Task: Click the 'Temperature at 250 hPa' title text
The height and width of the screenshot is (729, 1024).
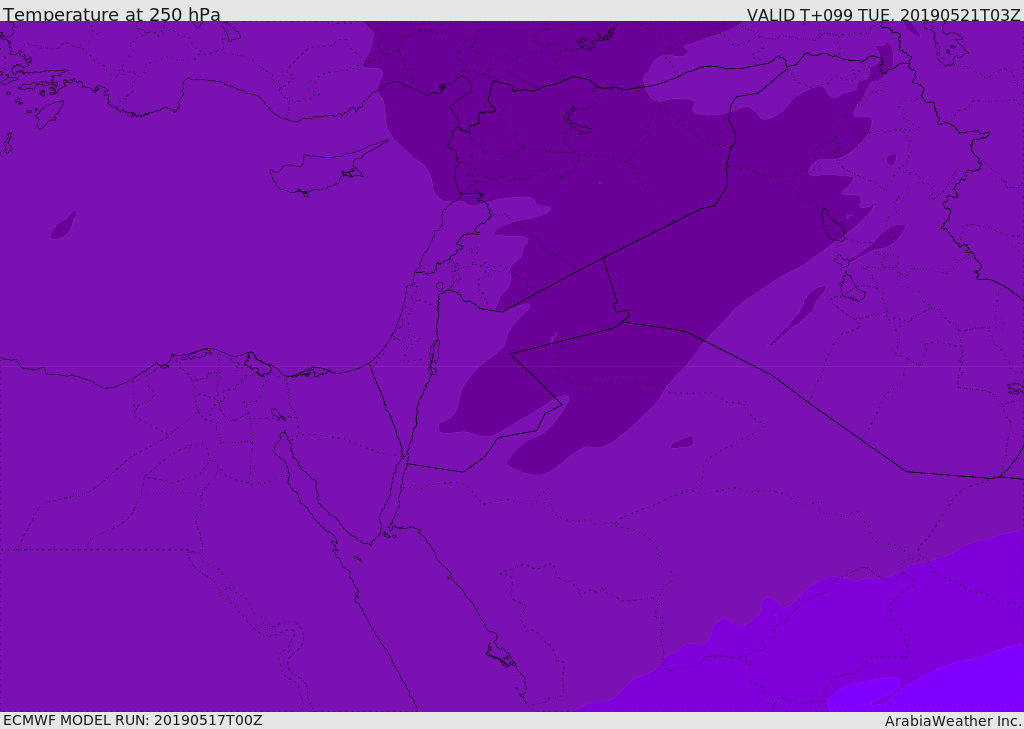Action: (x=112, y=14)
